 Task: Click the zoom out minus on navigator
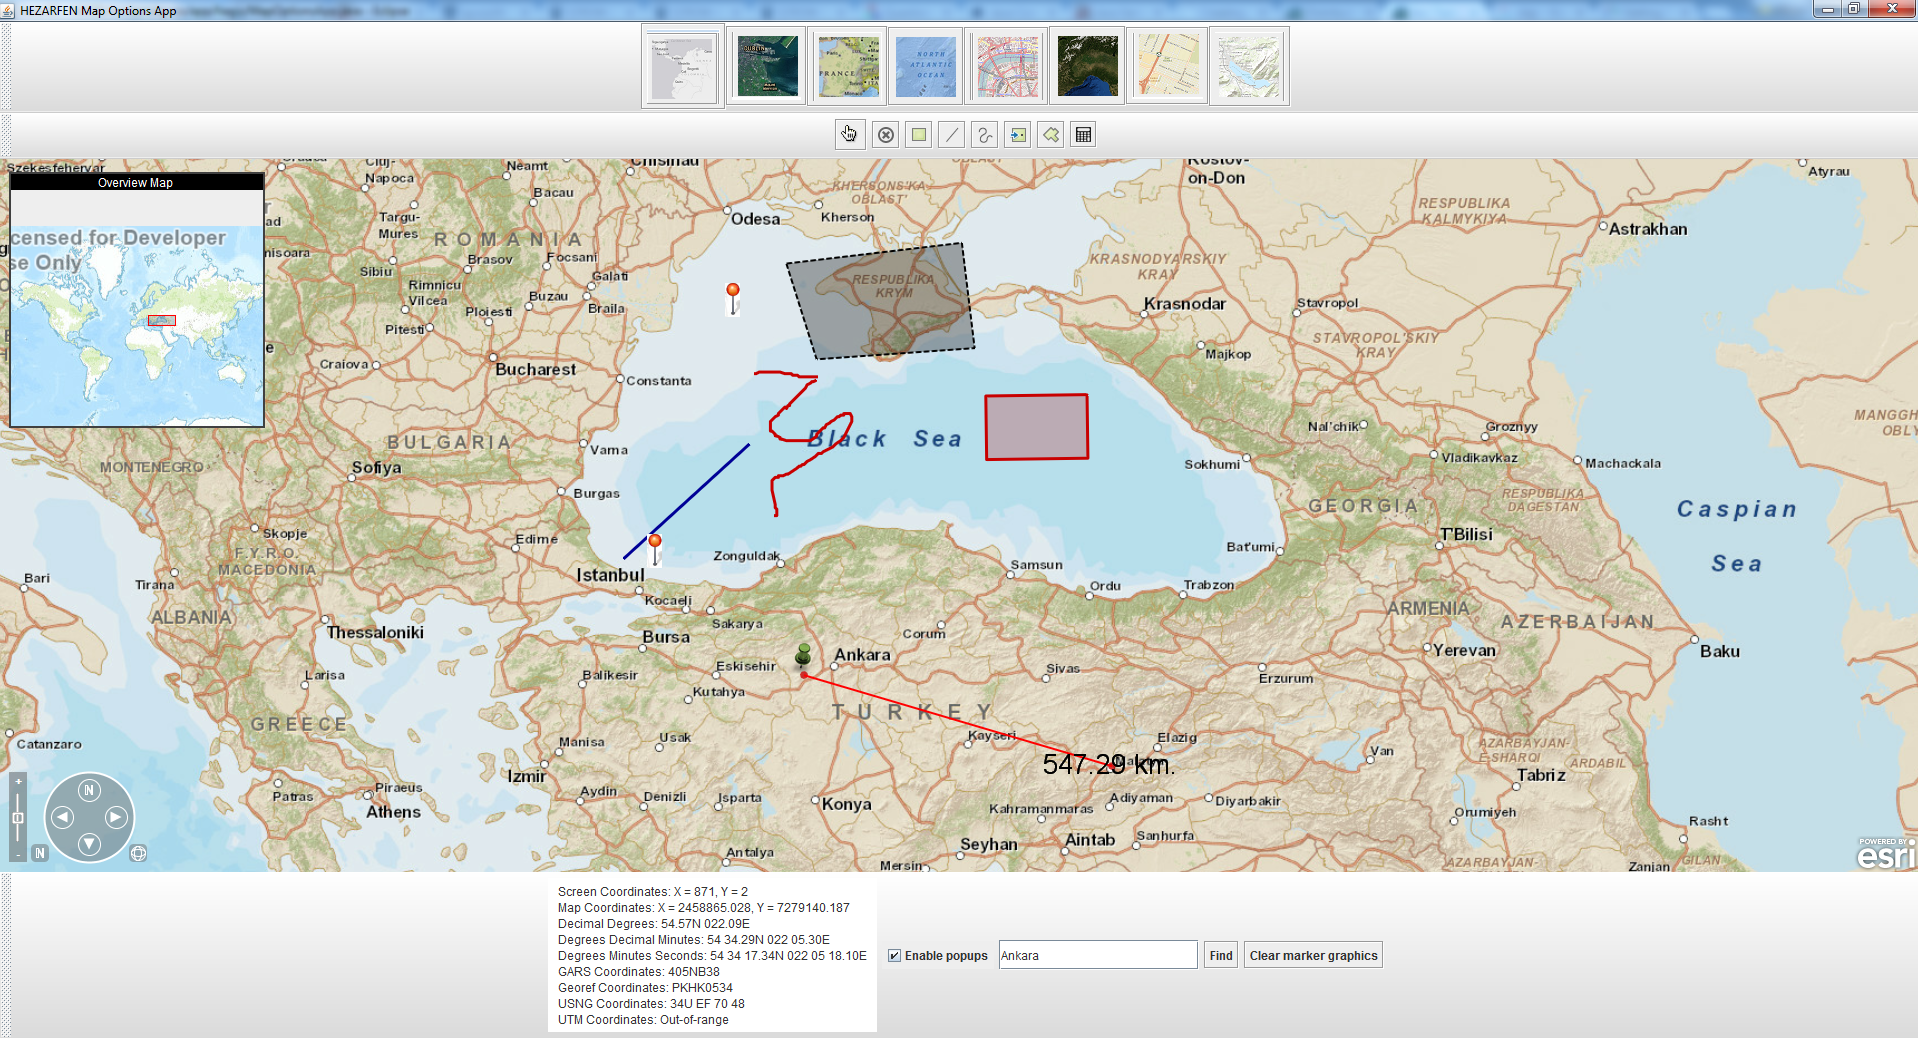pos(18,854)
